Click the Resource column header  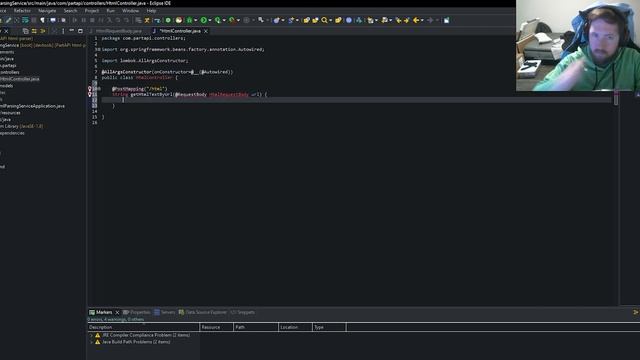coord(216,327)
